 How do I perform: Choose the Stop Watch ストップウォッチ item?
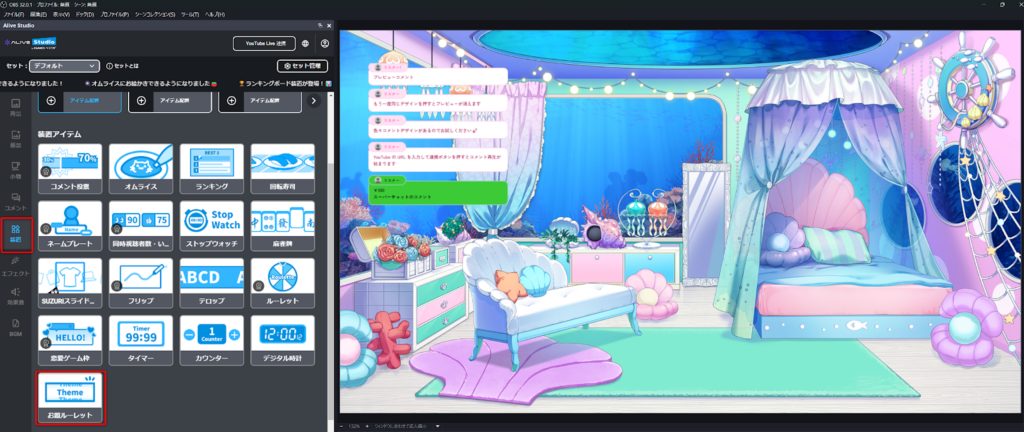[211, 225]
